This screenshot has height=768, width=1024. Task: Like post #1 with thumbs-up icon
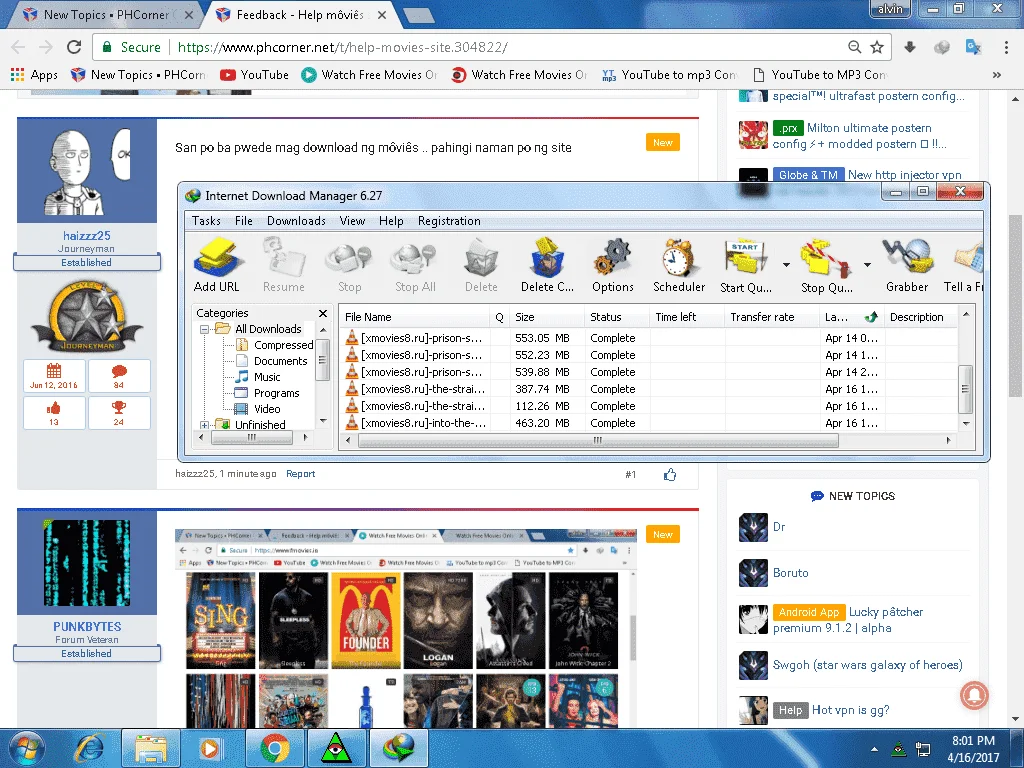pos(670,475)
